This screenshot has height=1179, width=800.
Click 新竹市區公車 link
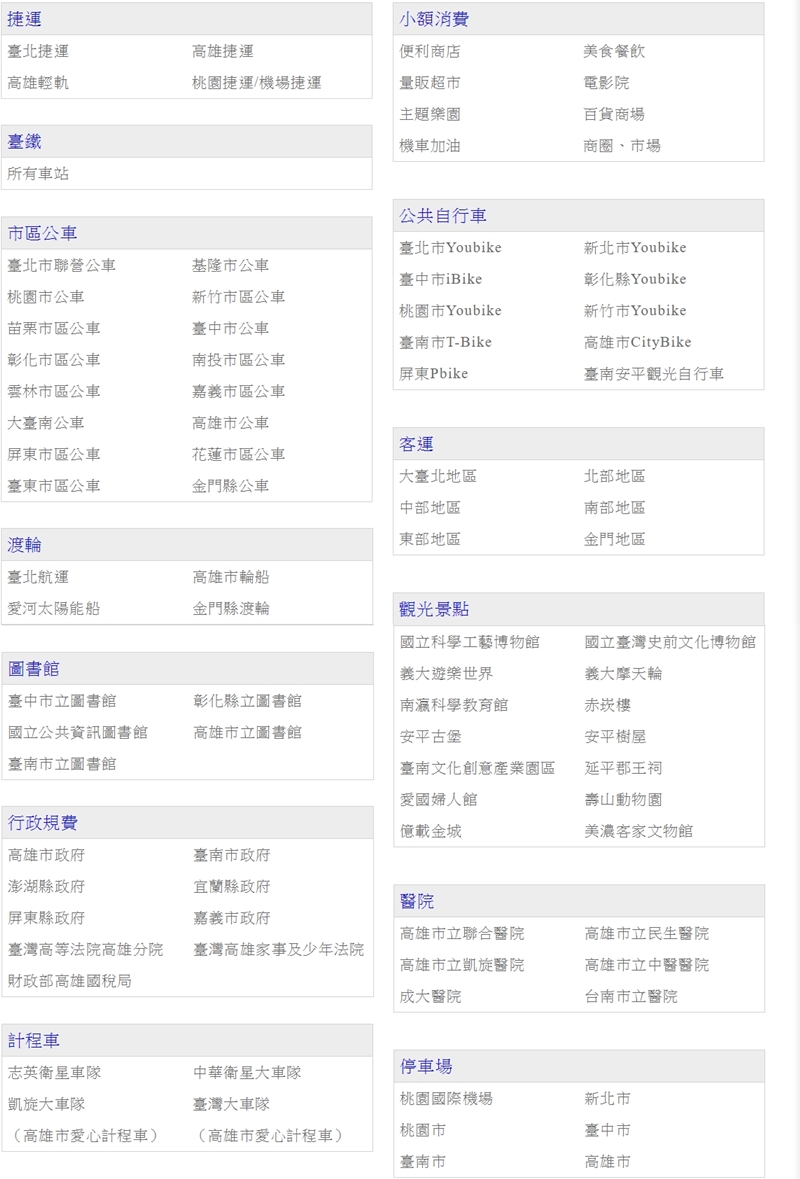[238, 297]
